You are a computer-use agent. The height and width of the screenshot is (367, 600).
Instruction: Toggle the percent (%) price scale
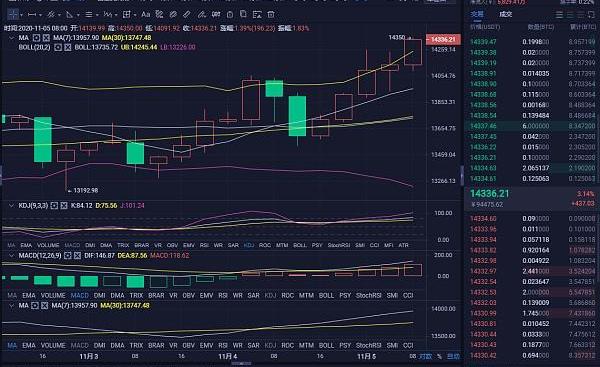point(439,356)
